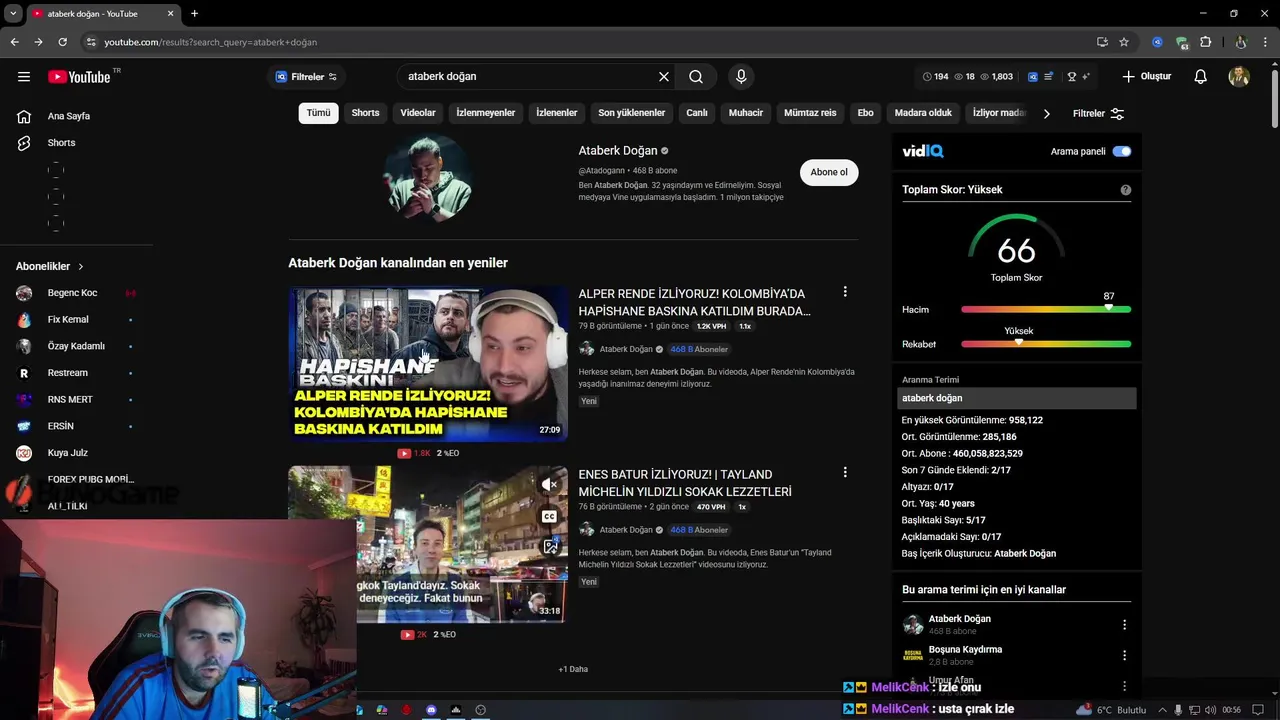Open the taskbar volume icon

(x=1212, y=710)
